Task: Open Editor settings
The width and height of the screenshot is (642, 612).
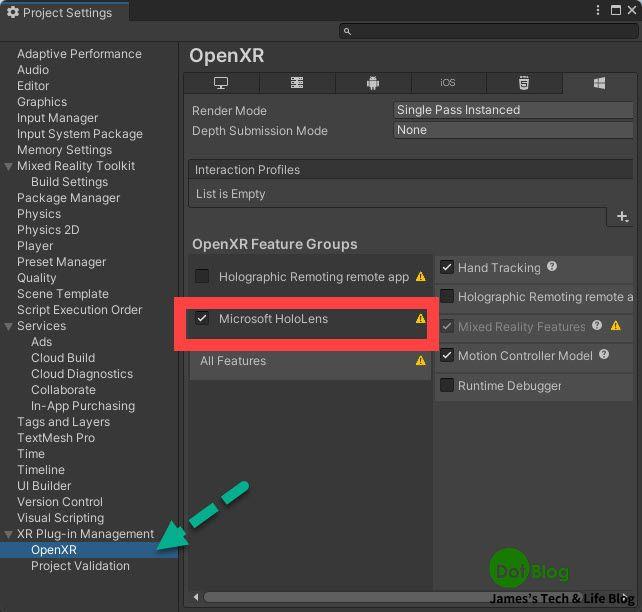Action: (x=33, y=86)
